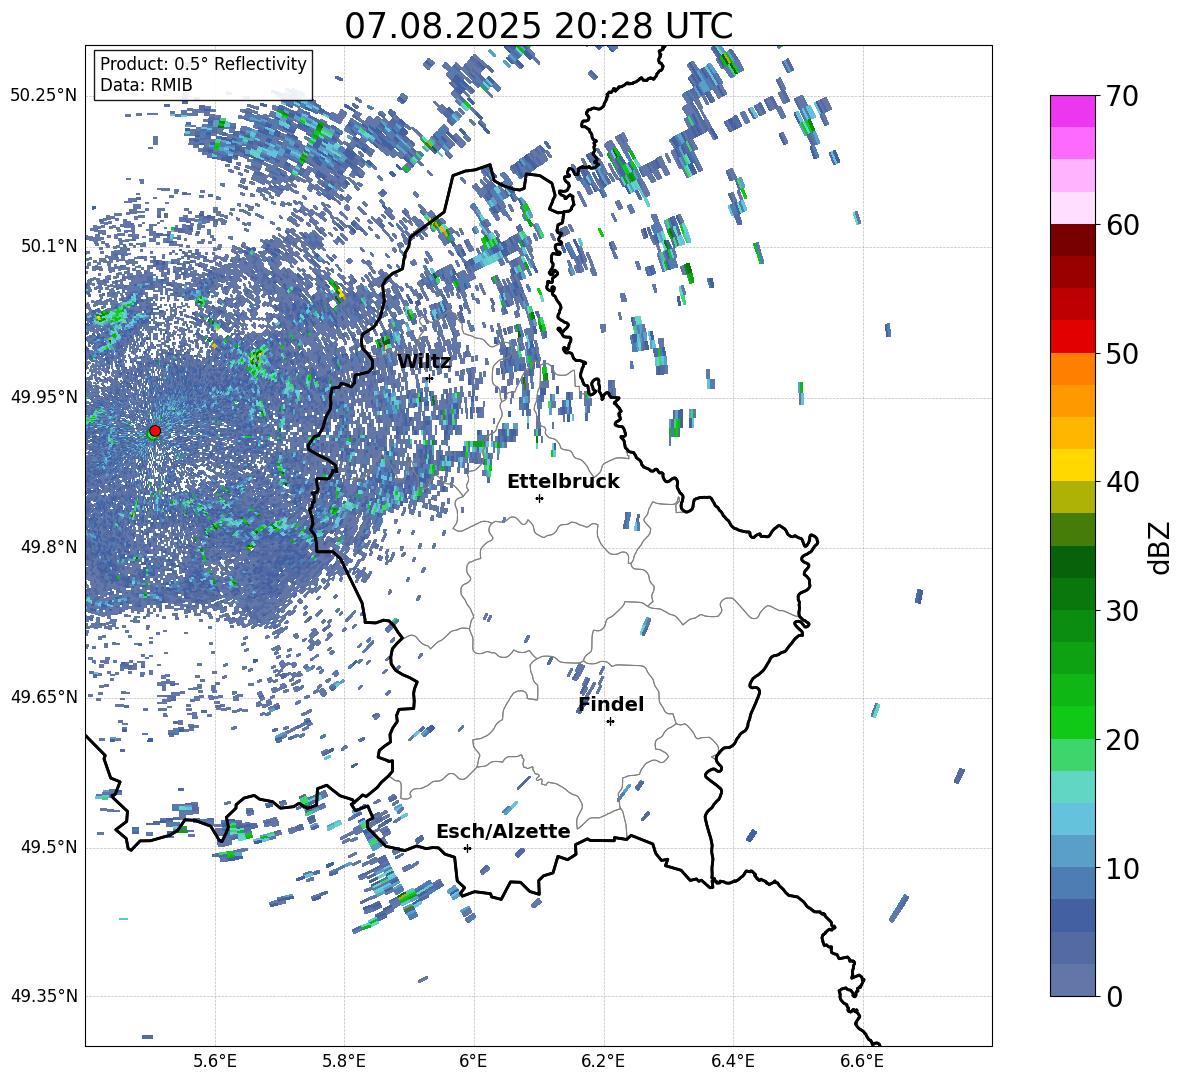Viewport: 1184px width, 1081px height.
Task: Select the Ettelbruck station cross marker
Action: tap(539, 498)
